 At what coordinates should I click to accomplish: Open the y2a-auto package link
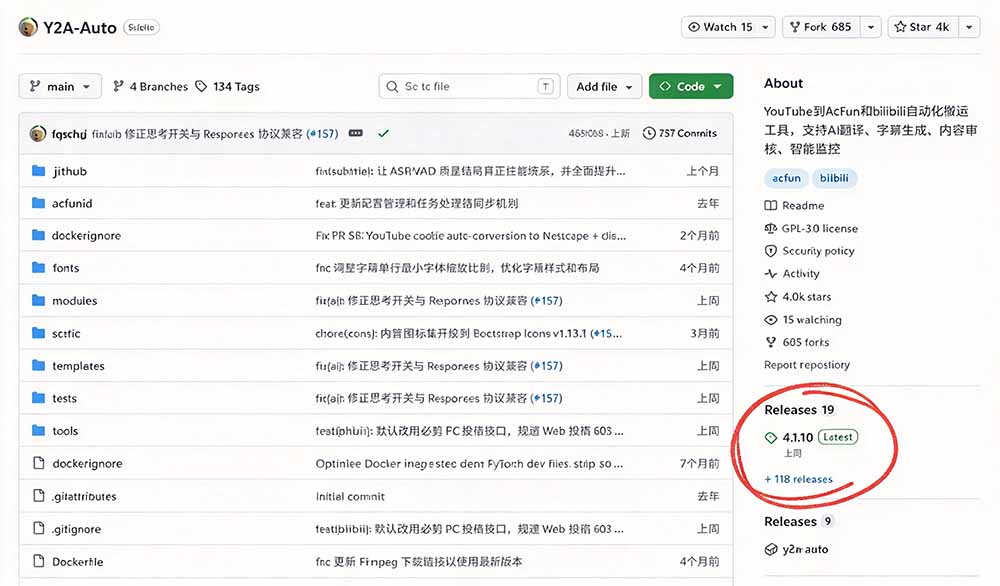pyautogui.click(x=805, y=550)
